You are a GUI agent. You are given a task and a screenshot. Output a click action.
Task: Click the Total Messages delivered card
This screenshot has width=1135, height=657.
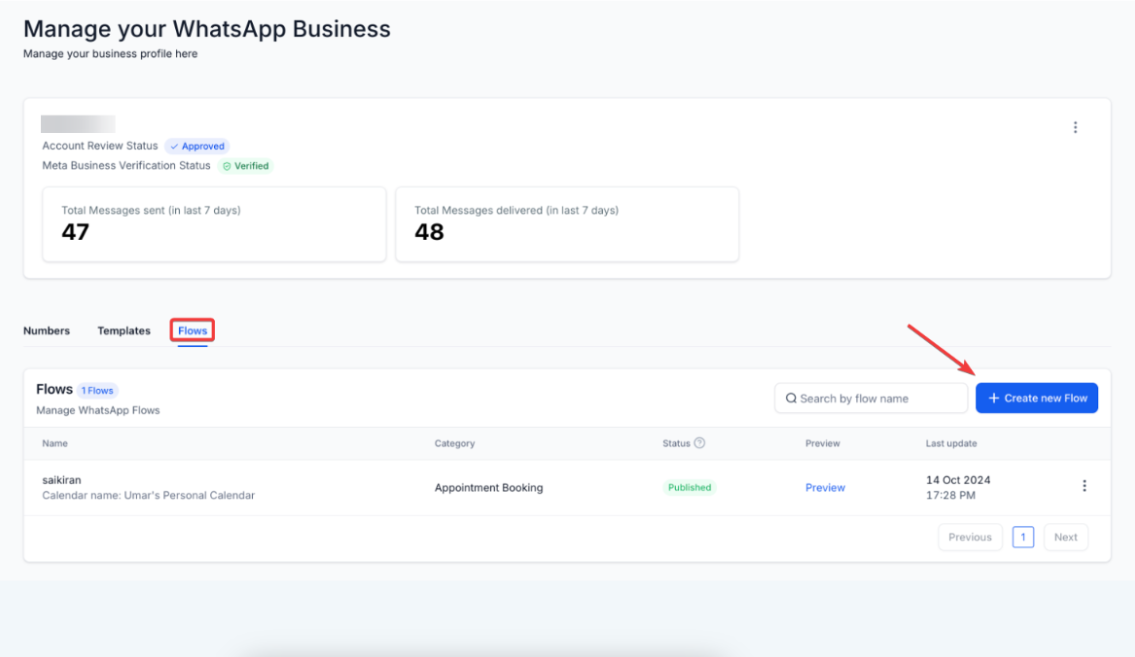pyautogui.click(x=567, y=224)
